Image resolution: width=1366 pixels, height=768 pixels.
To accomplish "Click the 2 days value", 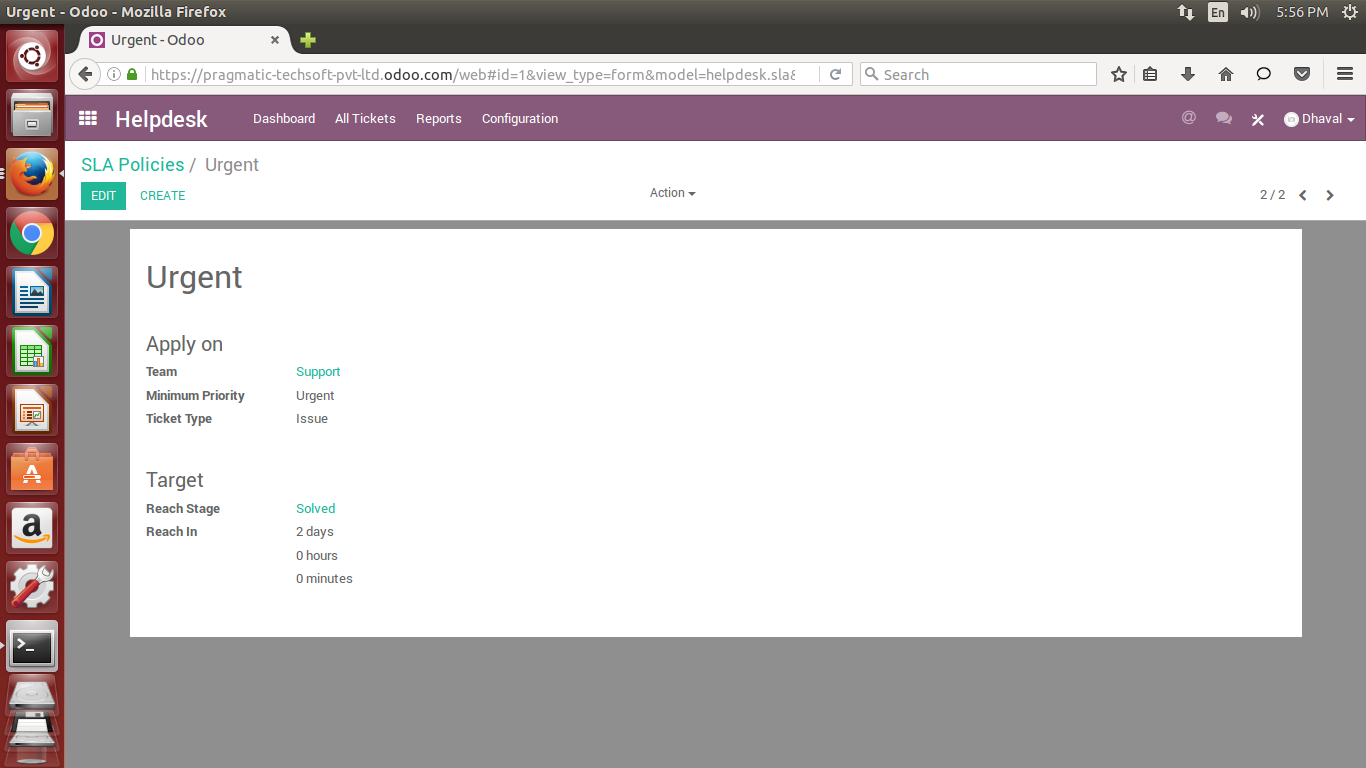I will (x=315, y=532).
